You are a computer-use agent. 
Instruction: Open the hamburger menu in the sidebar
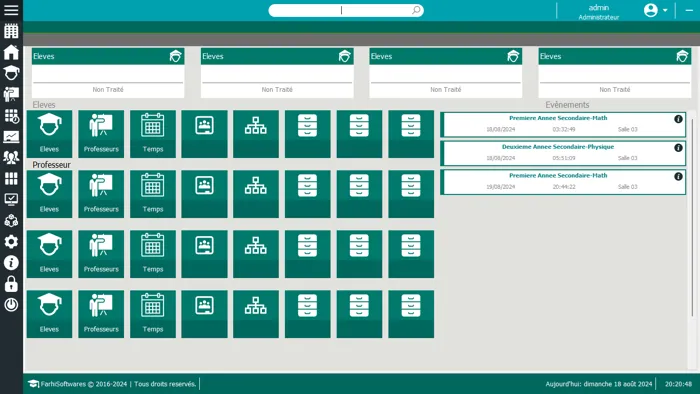pos(11,10)
